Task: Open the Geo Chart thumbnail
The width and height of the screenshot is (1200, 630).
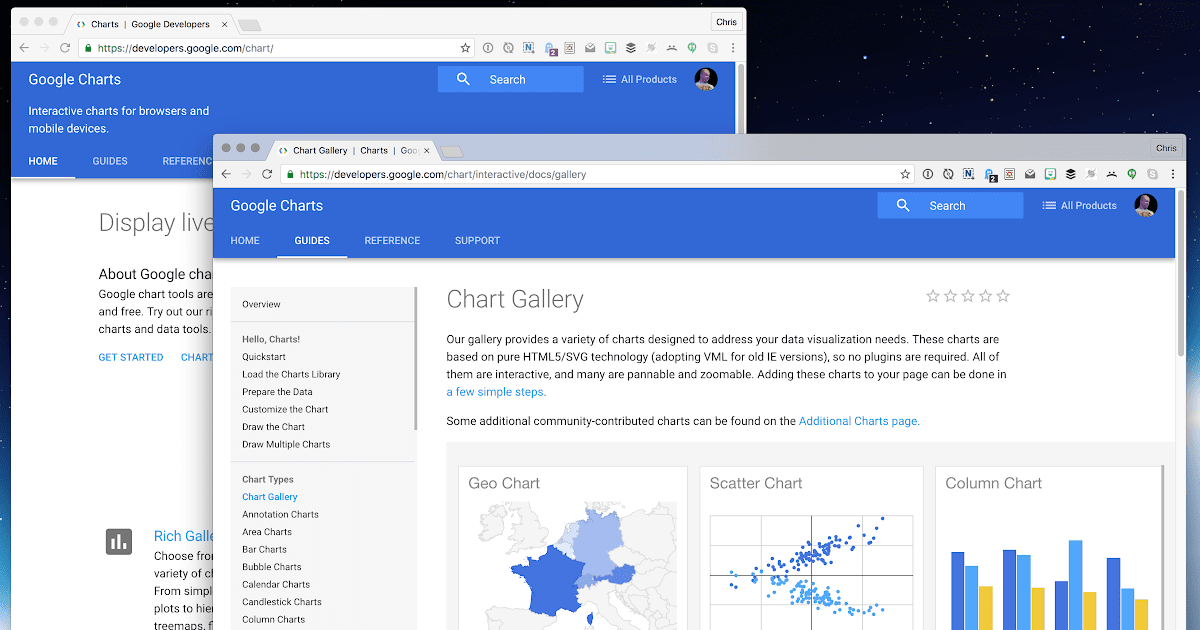Action: 573,548
